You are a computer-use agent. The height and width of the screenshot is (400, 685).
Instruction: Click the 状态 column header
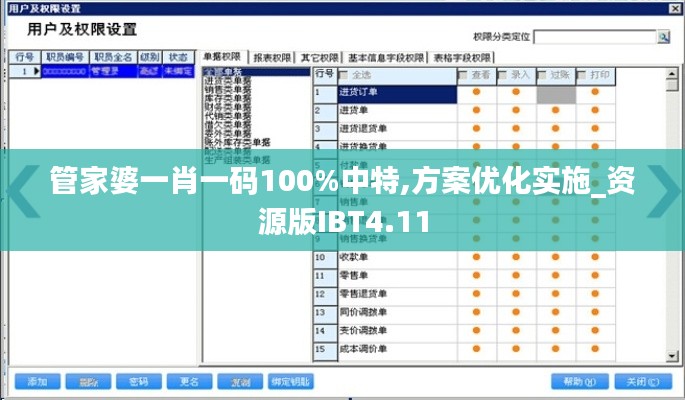pyautogui.click(x=178, y=57)
